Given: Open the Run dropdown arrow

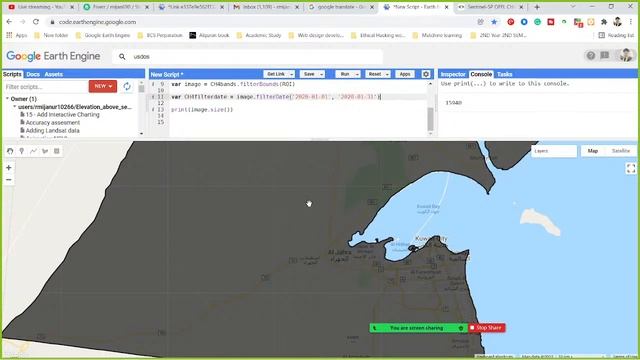Looking at the screenshot, I should click(357, 74).
